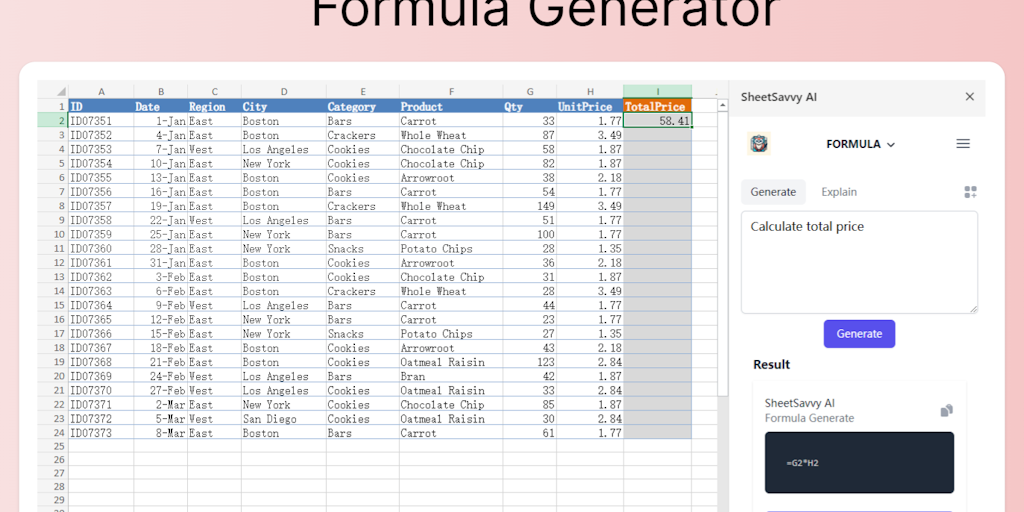The width and height of the screenshot is (1024, 512).
Task: Copy the generated formula result
Action: [x=946, y=411]
